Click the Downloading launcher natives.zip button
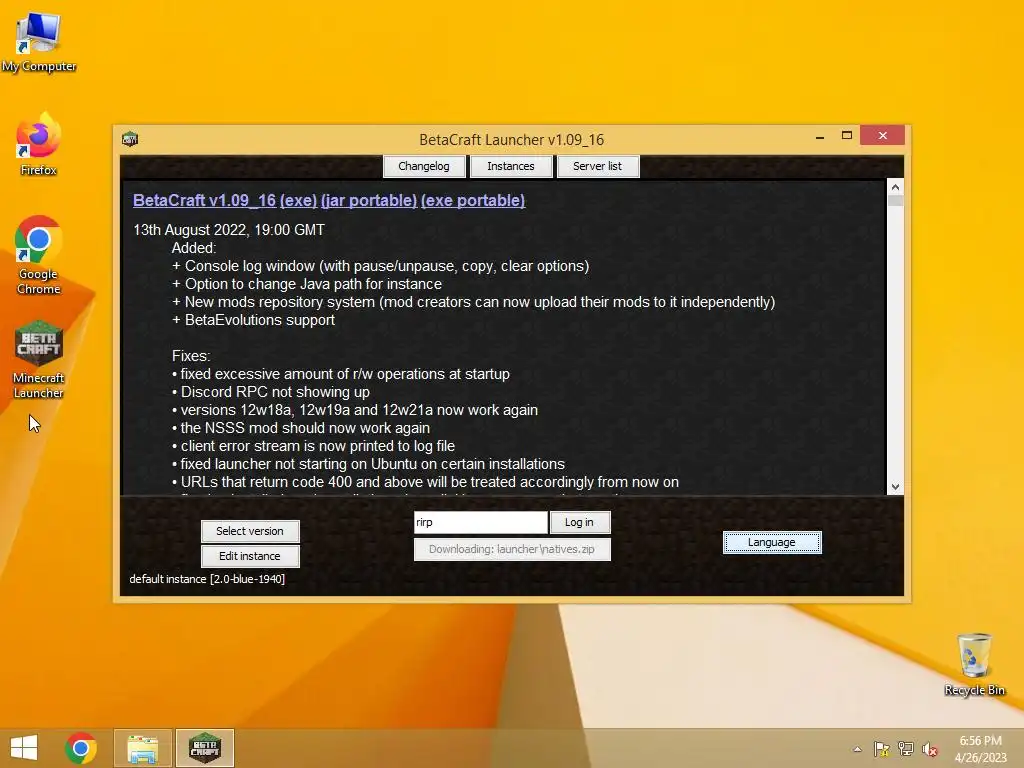The height and width of the screenshot is (768, 1024). 512,549
